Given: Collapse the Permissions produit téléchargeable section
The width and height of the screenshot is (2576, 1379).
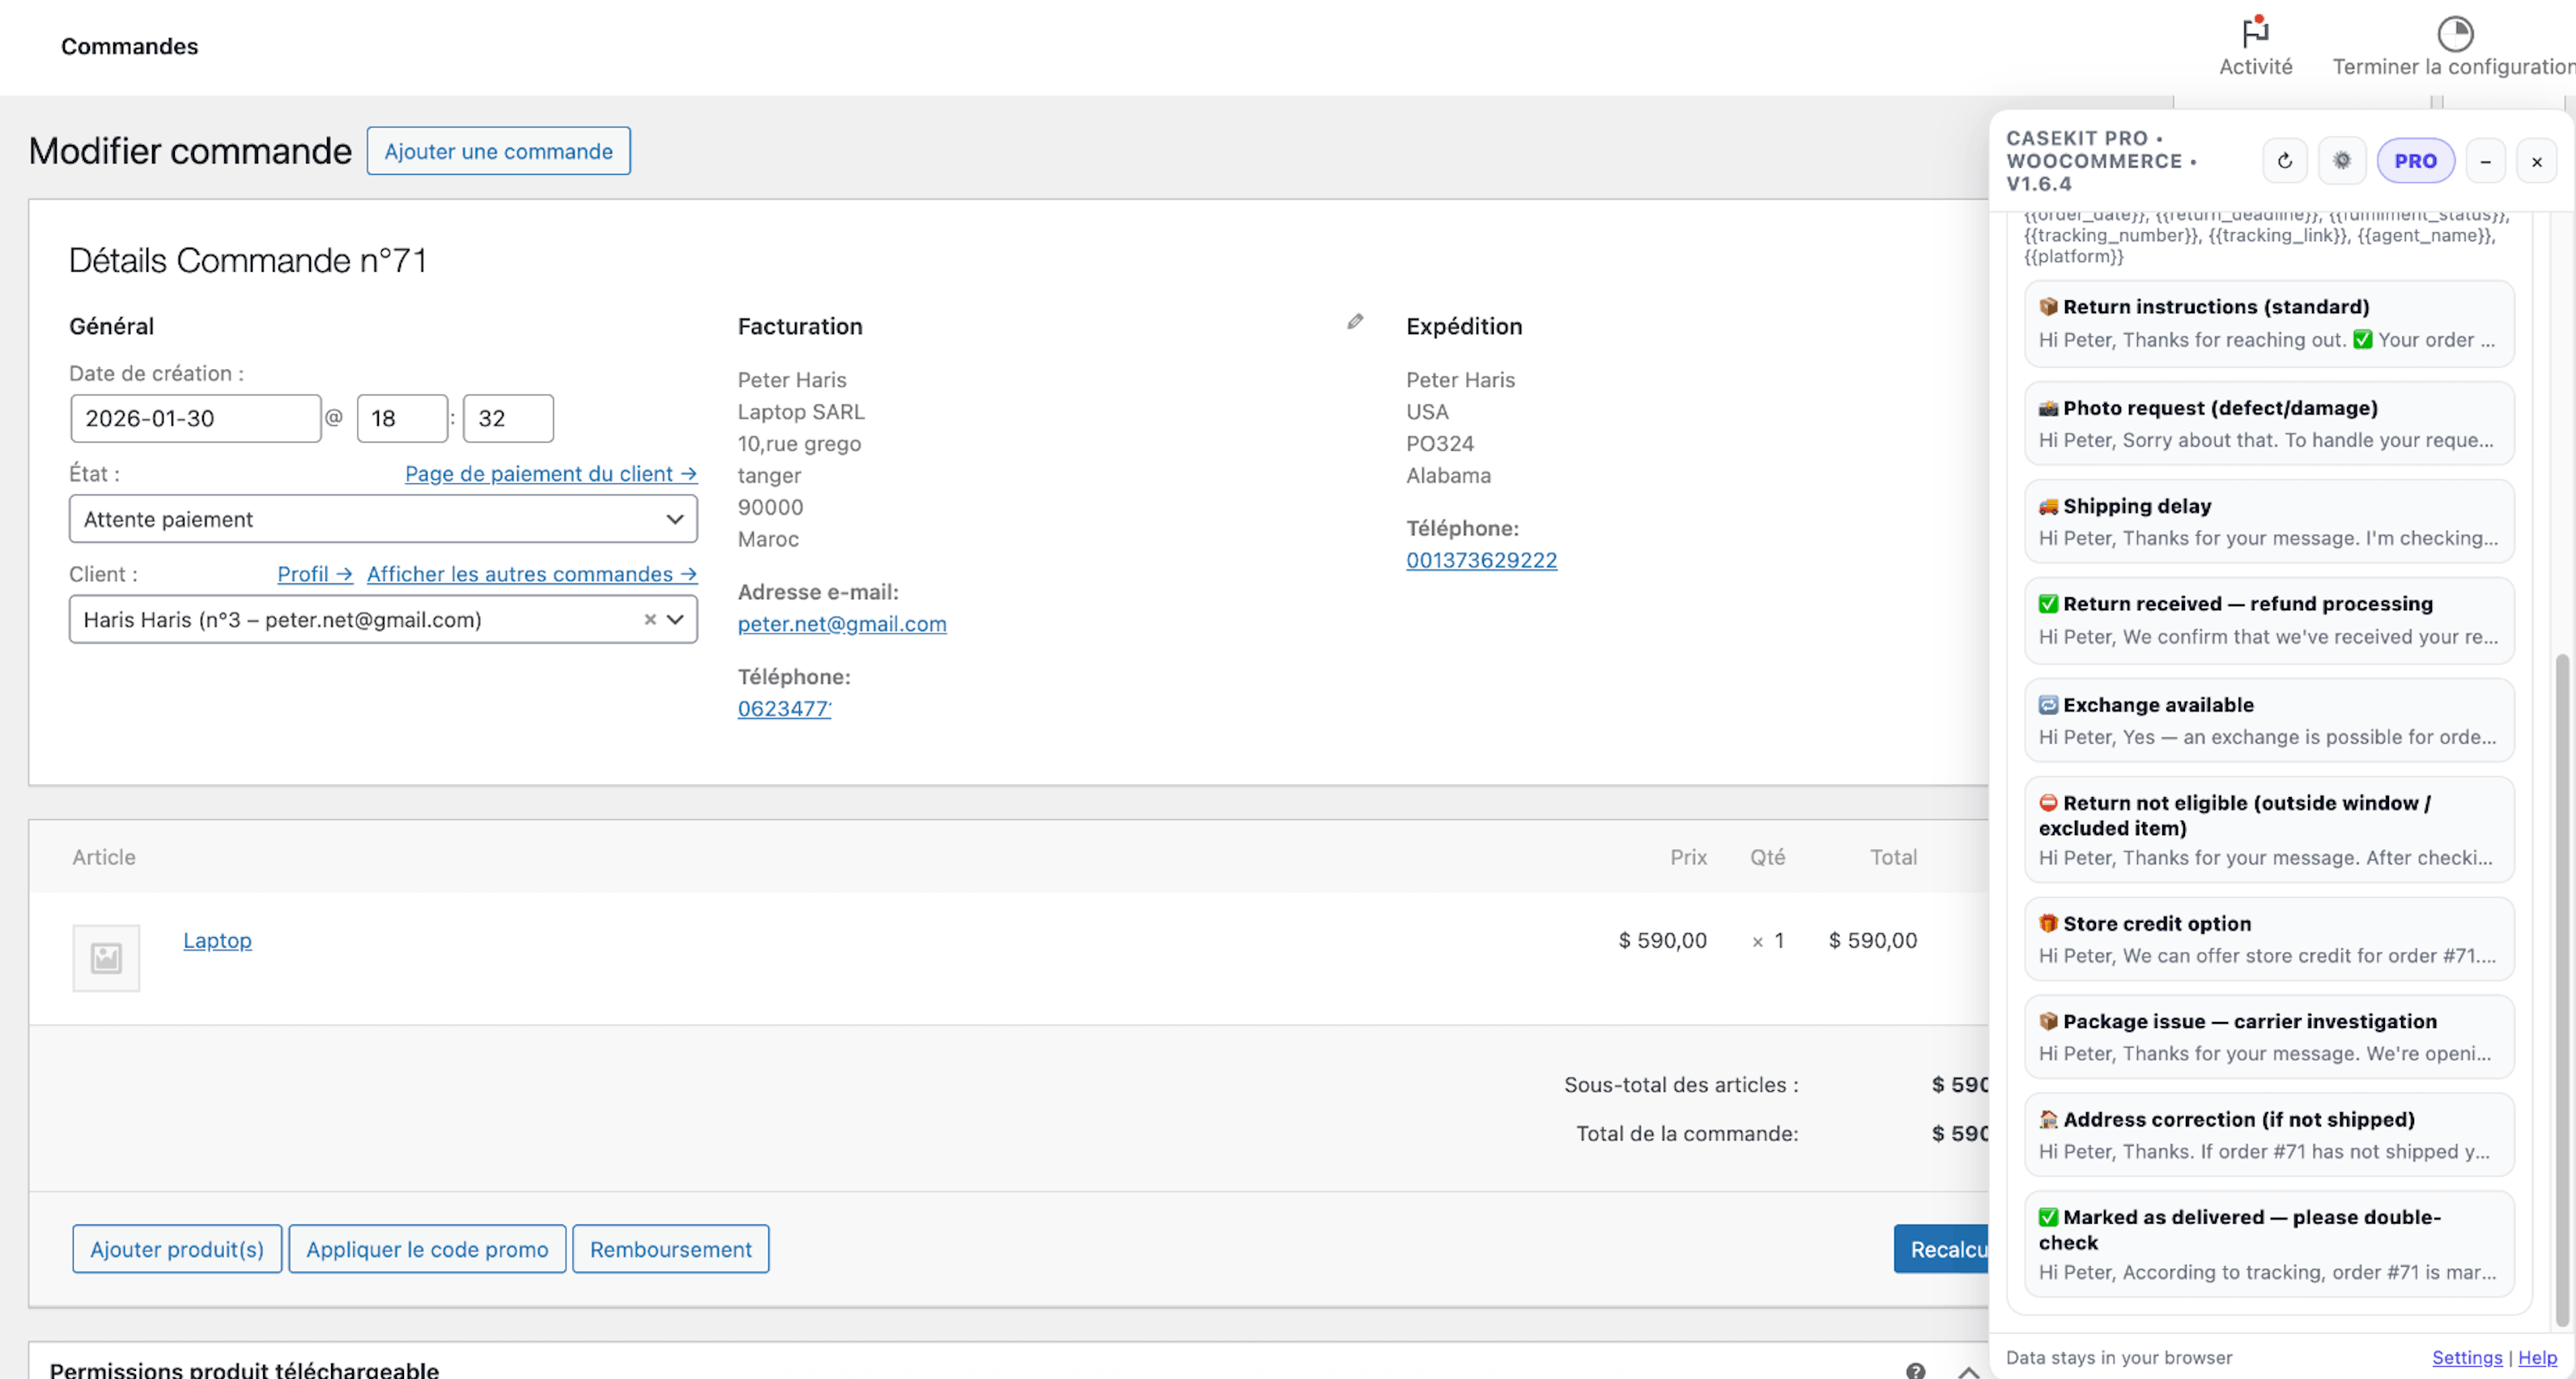Looking at the screenshot, I should 1968,1372.
